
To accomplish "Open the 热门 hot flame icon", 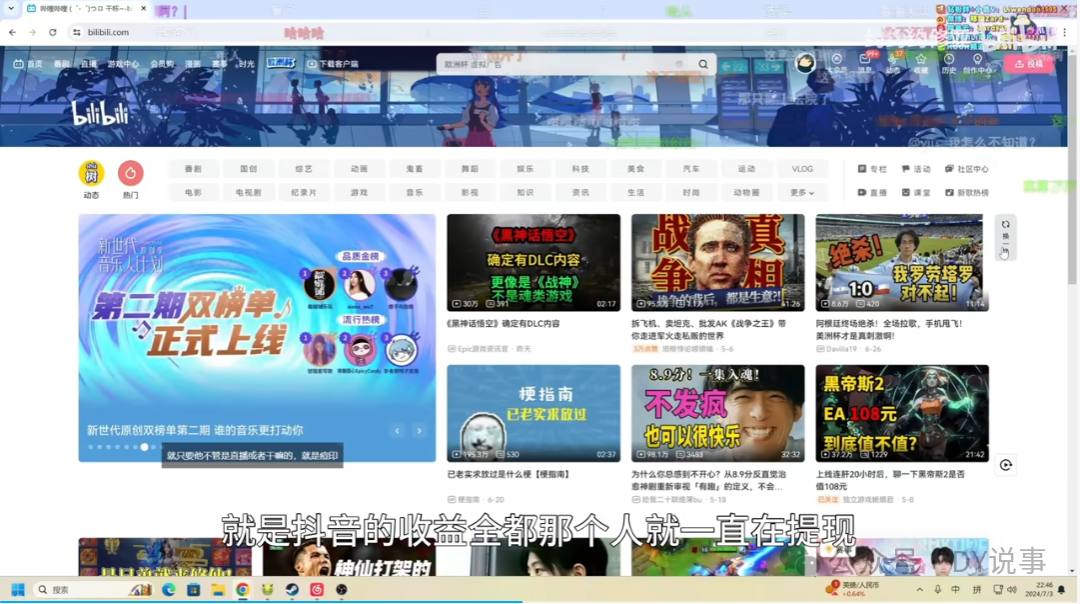I will (x=130, y=173).
